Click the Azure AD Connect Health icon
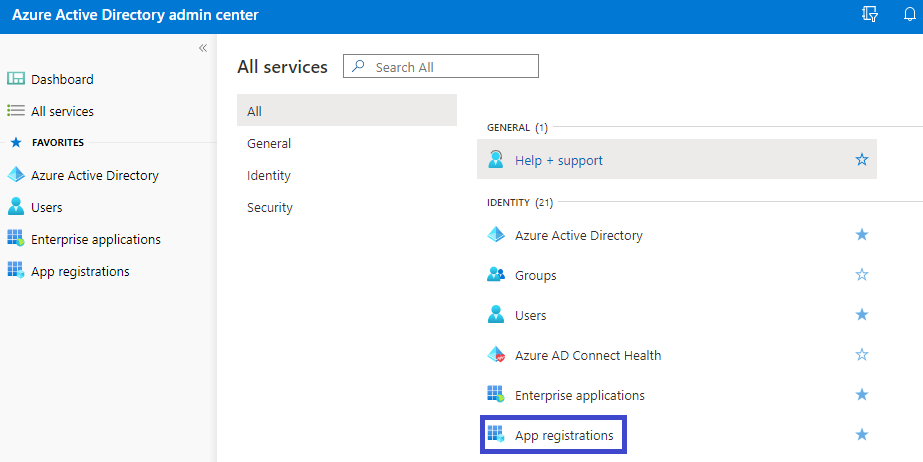 [x=496, y=355]
